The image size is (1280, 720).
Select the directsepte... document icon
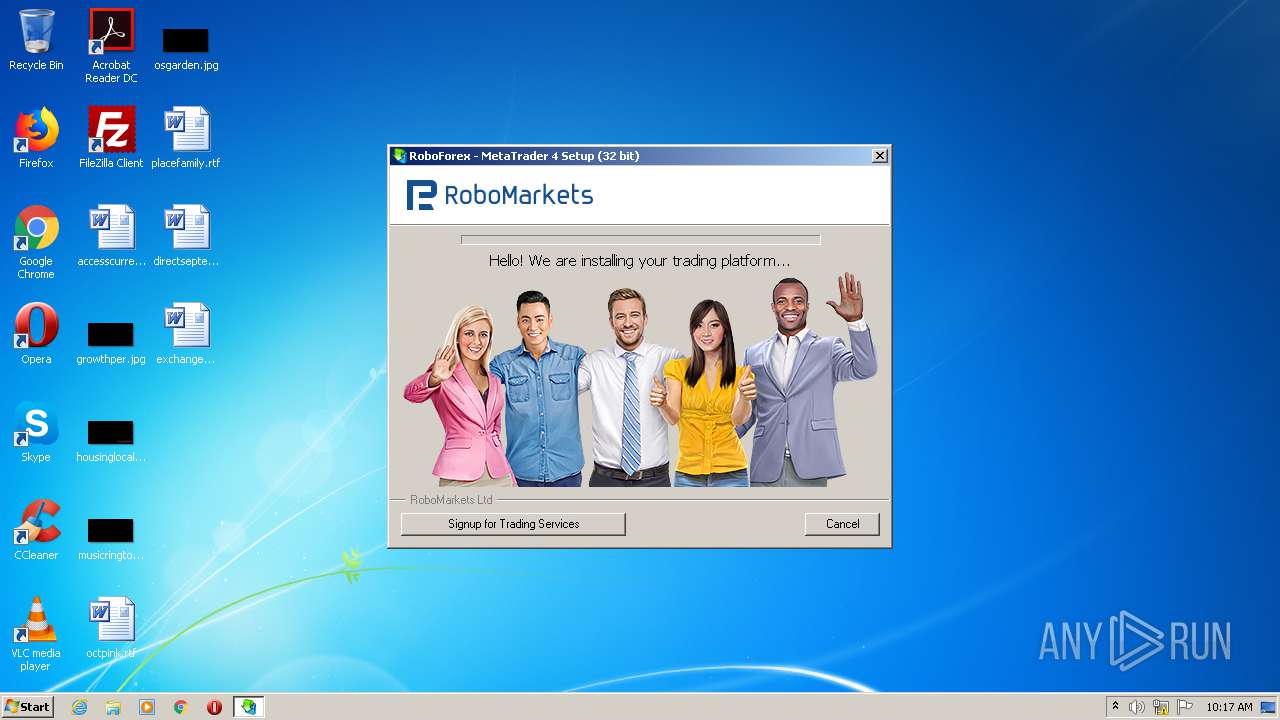pos(186,236)
